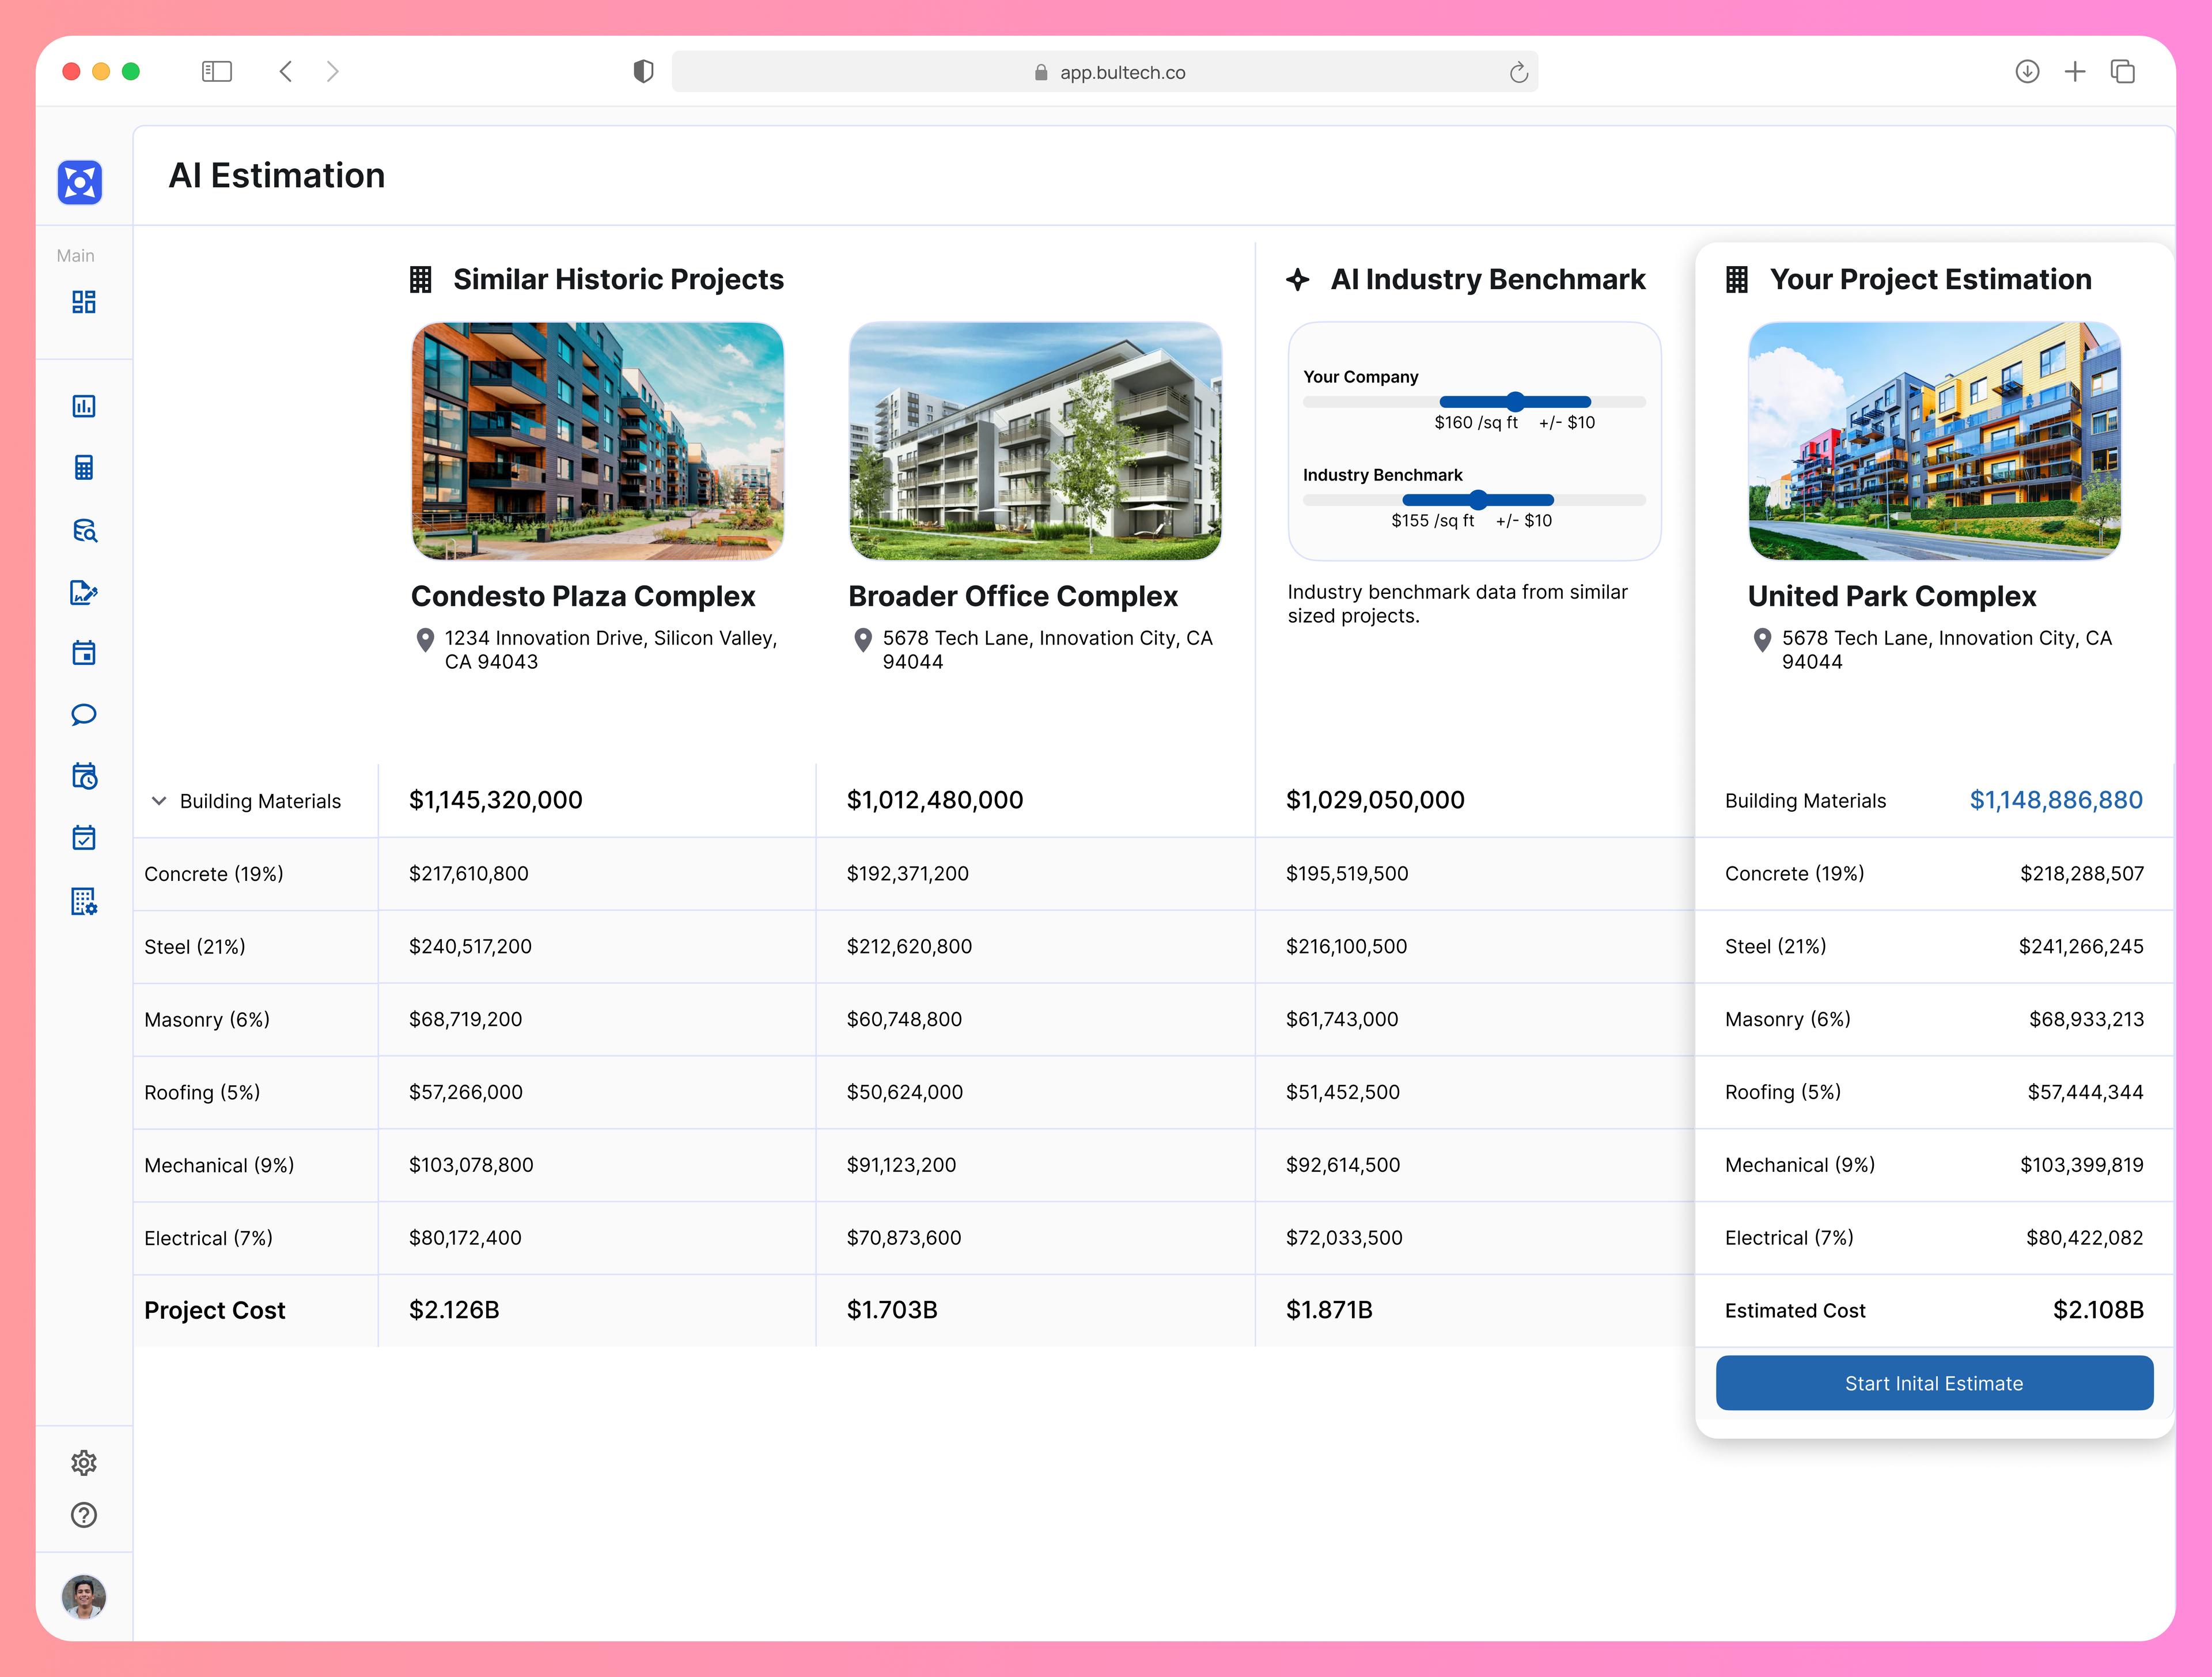Open the chat messages icon
This screenshot has width=2212, height=1677.
(x=85, y=714)
